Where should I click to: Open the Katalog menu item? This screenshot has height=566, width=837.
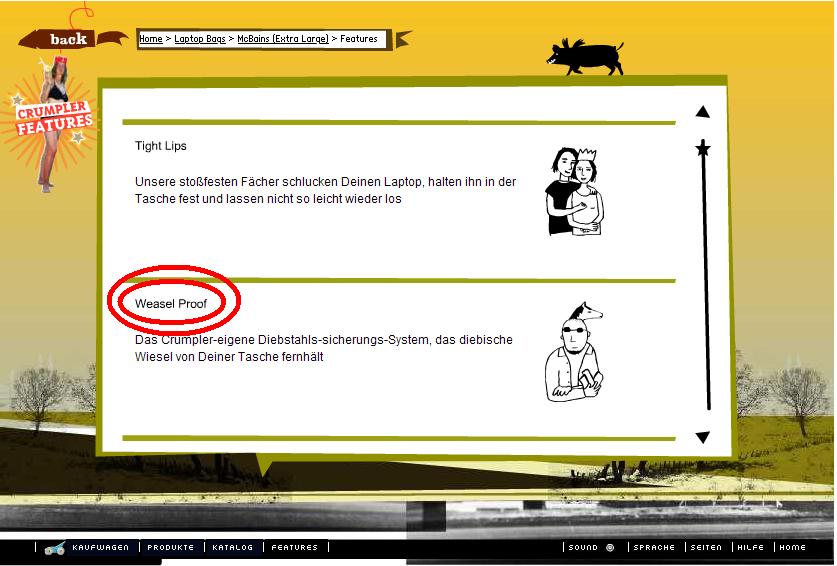233,548
